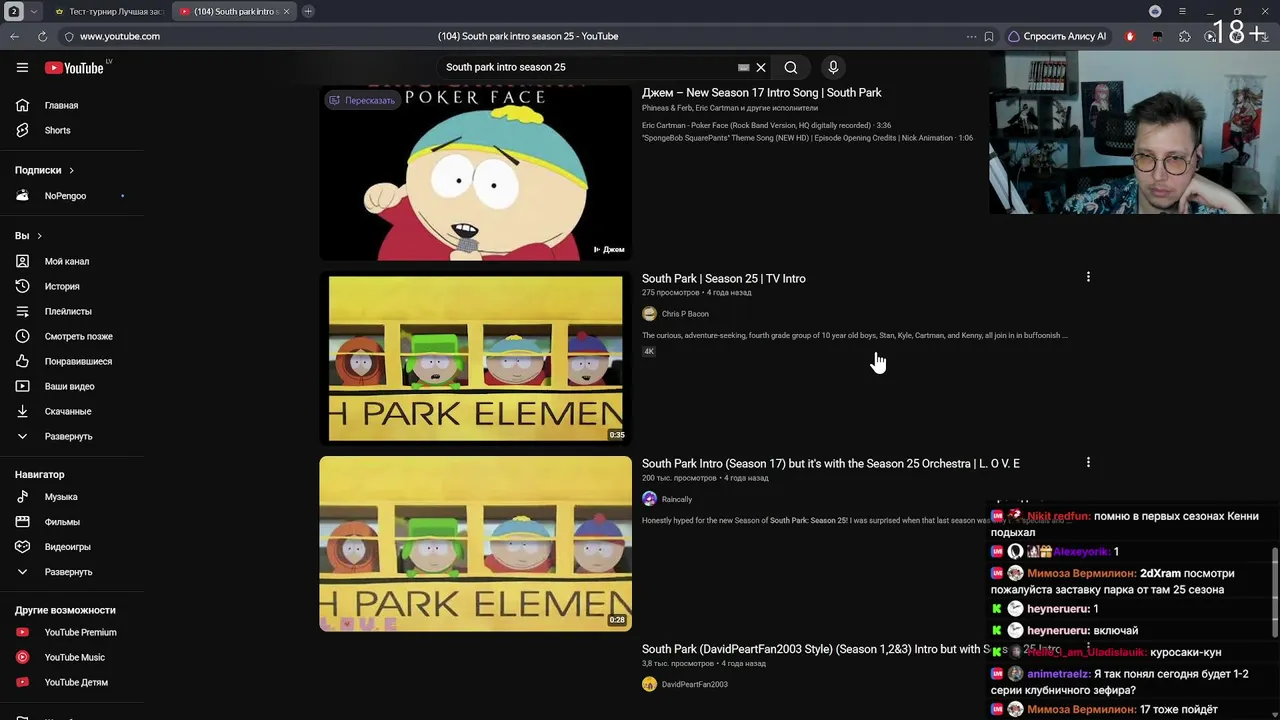Open the Джем – New Season 17 Intro Song title
1280x720 pixels.
(x=761, y=93)
